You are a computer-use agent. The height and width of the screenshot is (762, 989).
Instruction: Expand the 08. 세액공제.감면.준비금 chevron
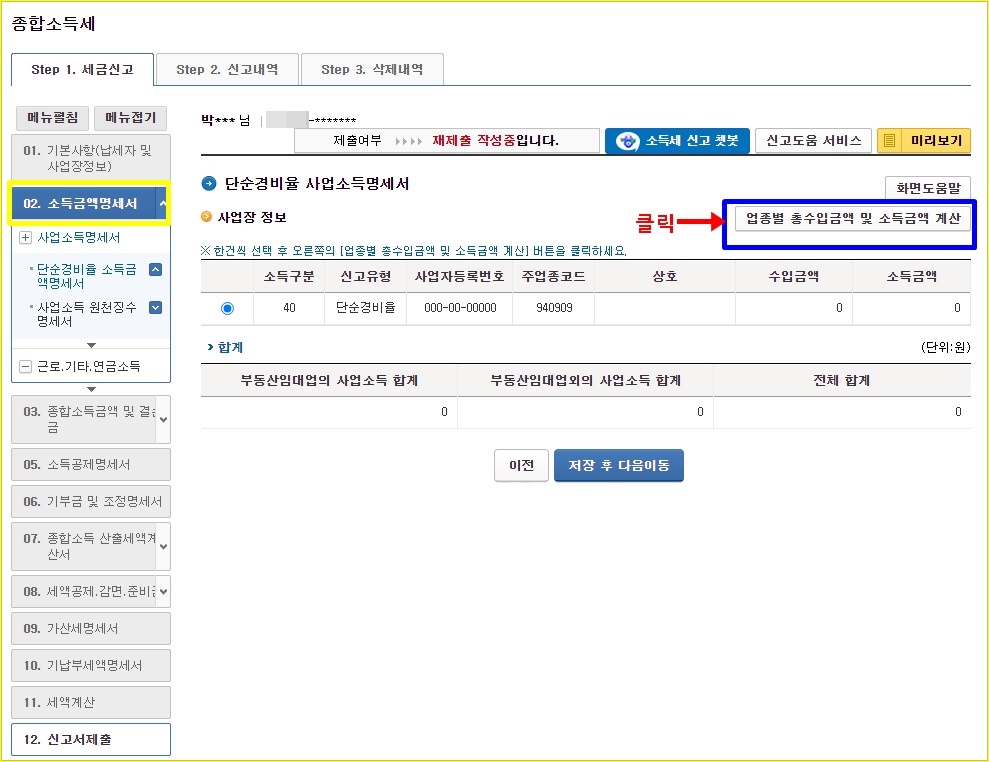(x=163, y=592)
